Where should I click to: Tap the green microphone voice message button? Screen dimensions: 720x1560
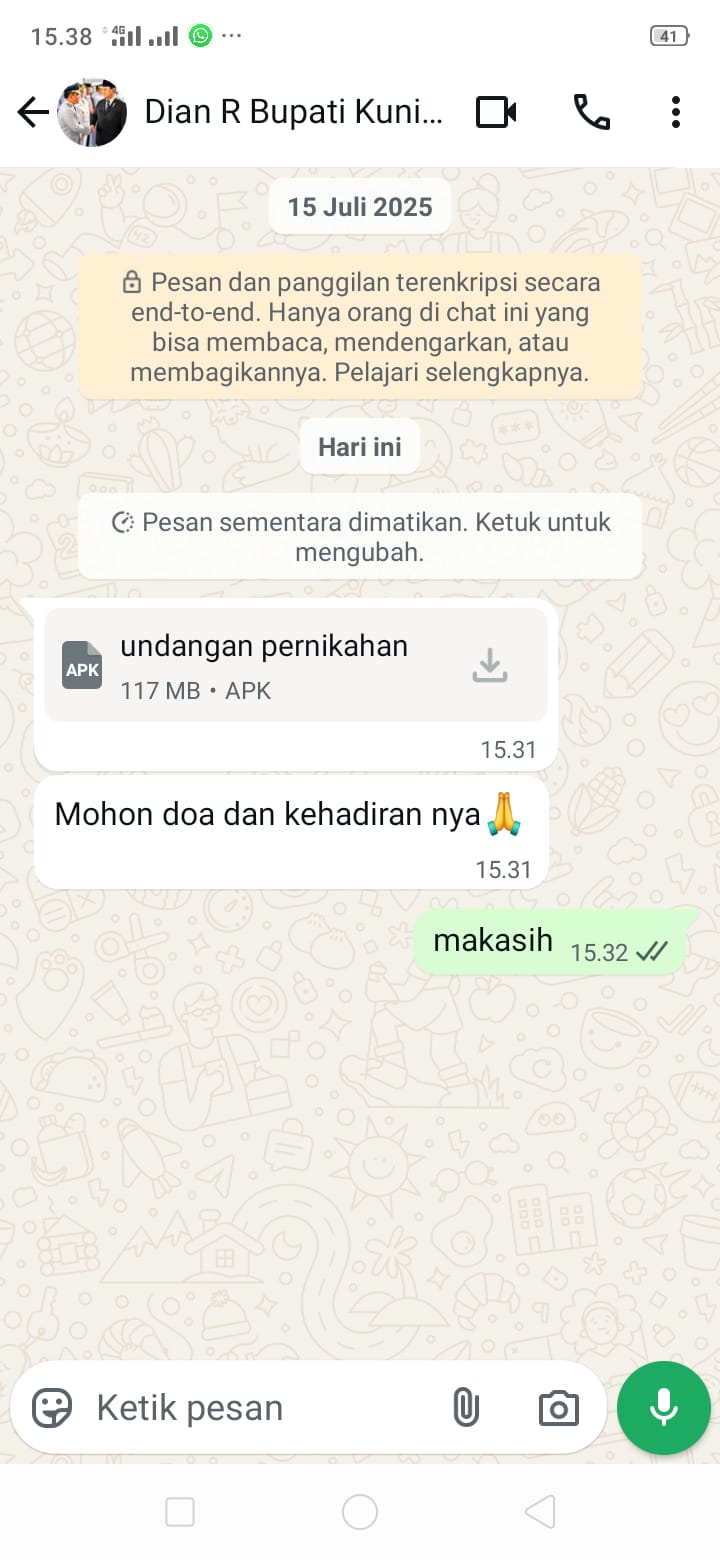pyautogui.click(x=664, y=1408)
